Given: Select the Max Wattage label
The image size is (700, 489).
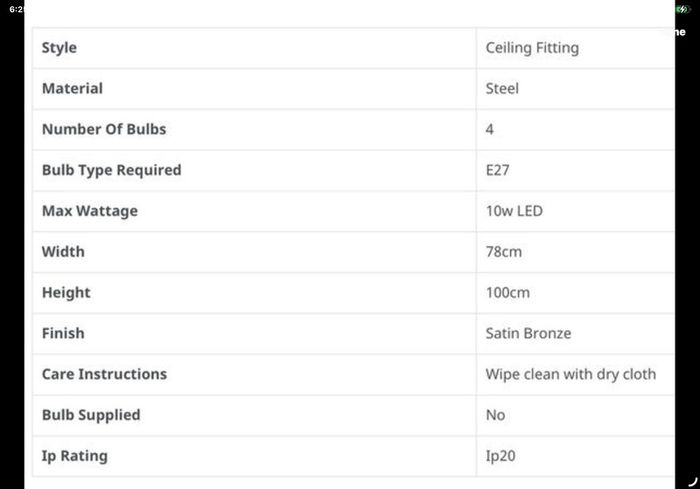Looking at the screenshot, I should coord(90,211).
